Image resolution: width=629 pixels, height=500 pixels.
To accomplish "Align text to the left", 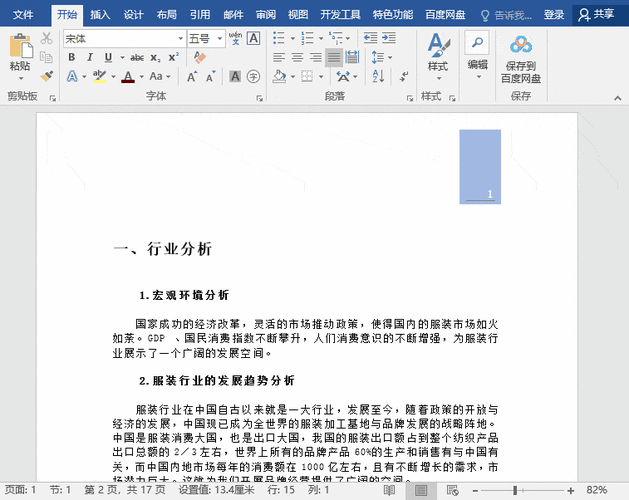I will click(279, 57).
